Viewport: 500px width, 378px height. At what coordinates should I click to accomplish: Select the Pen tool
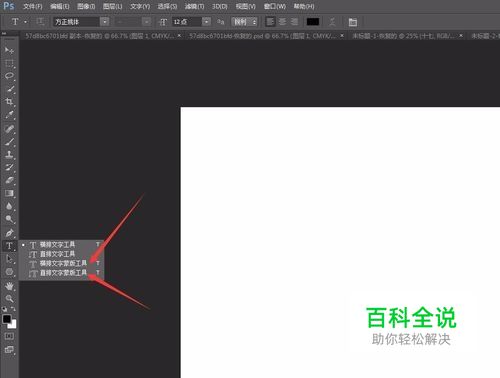[x=9, y=233]
